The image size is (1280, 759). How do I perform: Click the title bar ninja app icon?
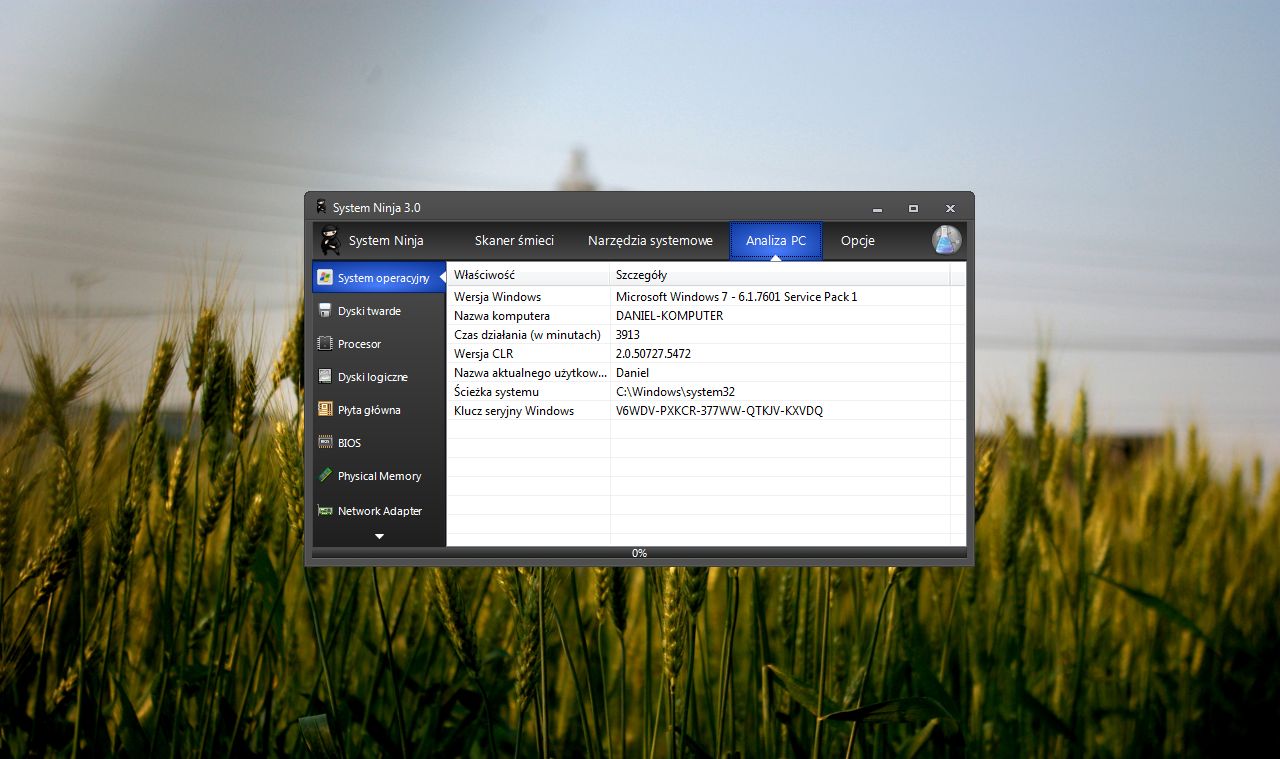(321, 207)
